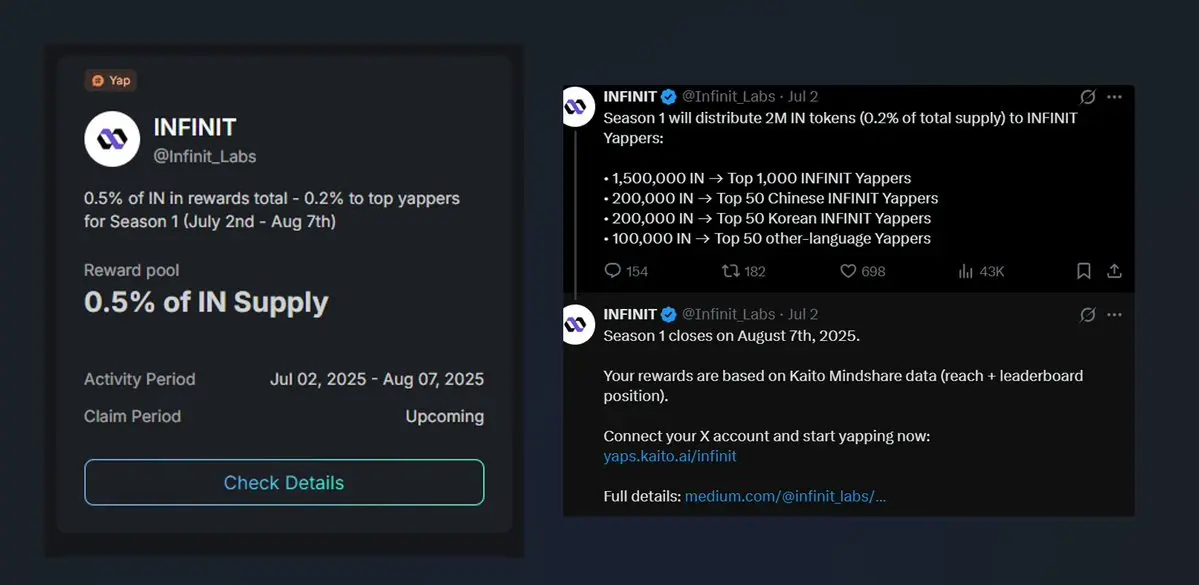Click the share icon on first tweet
This screenshot has width=1199, height=585.
click(x=1114, y=271)
